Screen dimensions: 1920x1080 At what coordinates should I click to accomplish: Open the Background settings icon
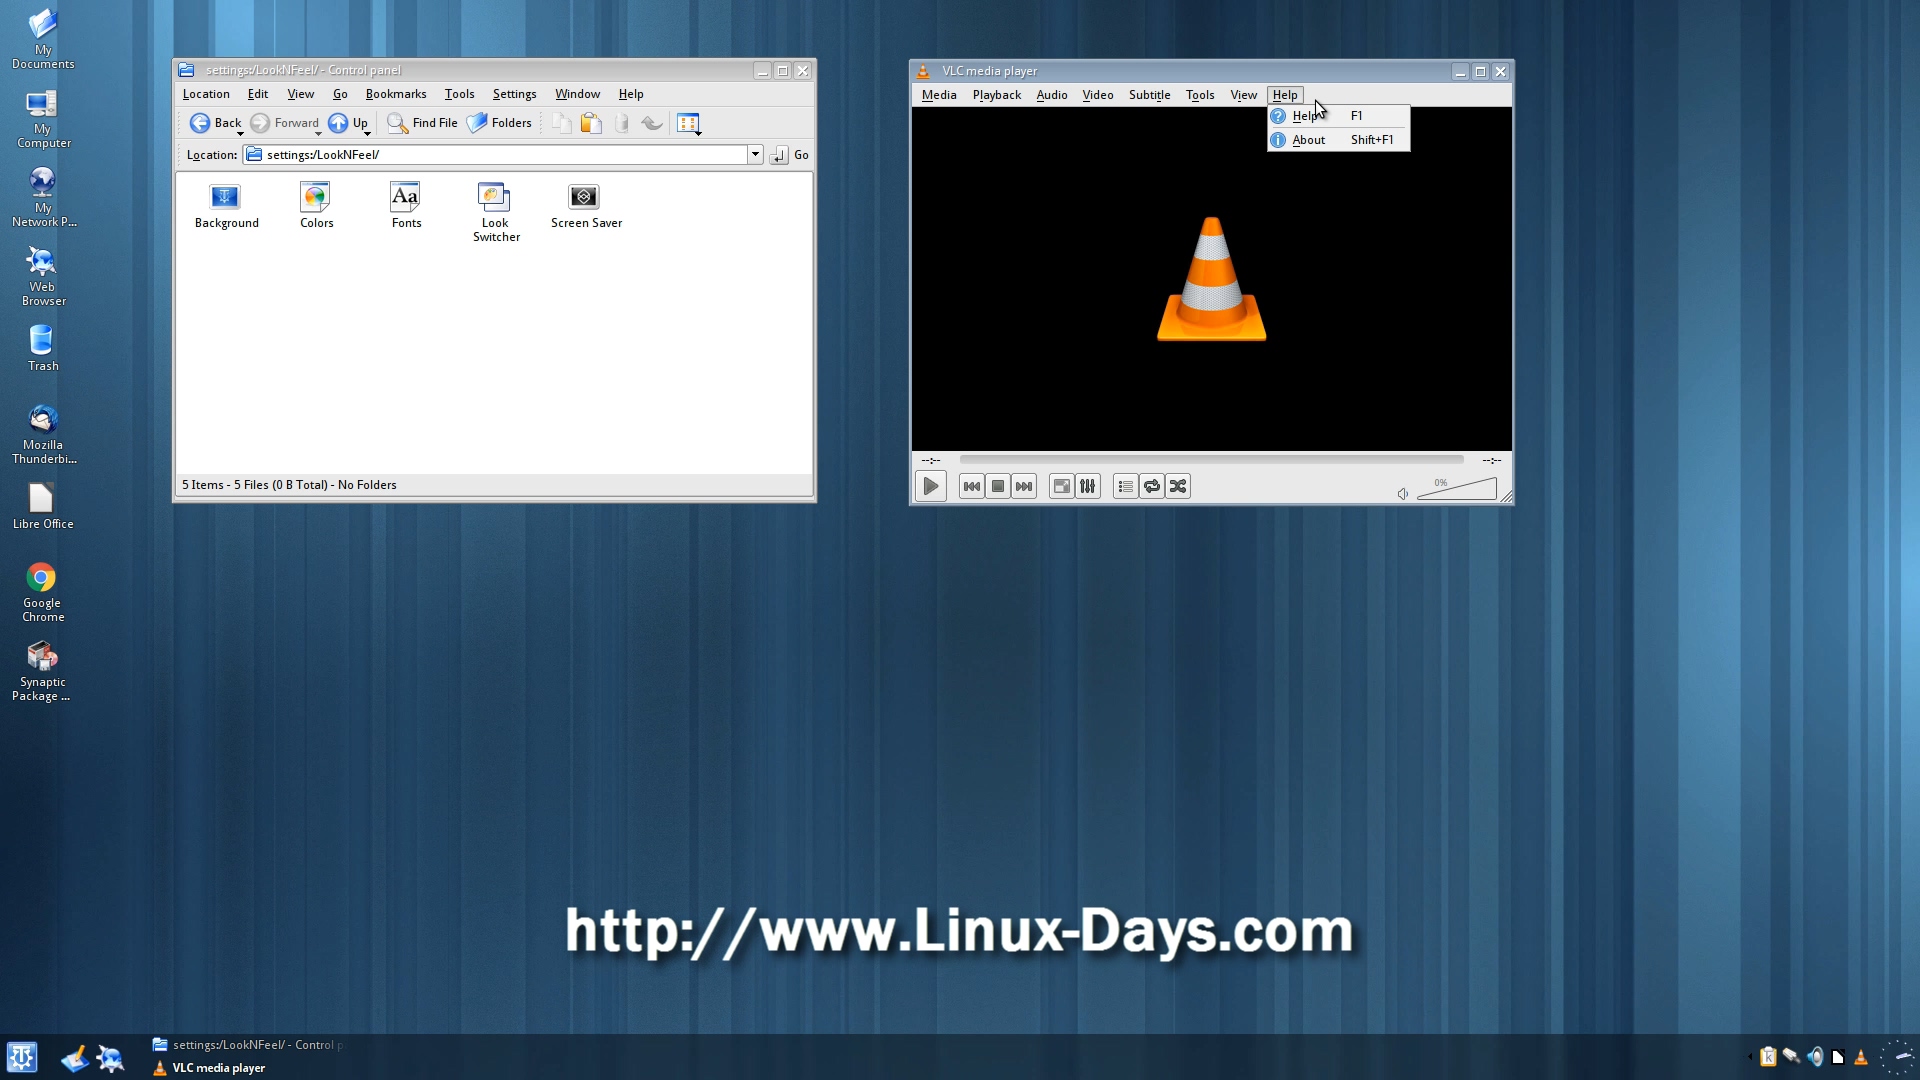(x=226, y=206)
